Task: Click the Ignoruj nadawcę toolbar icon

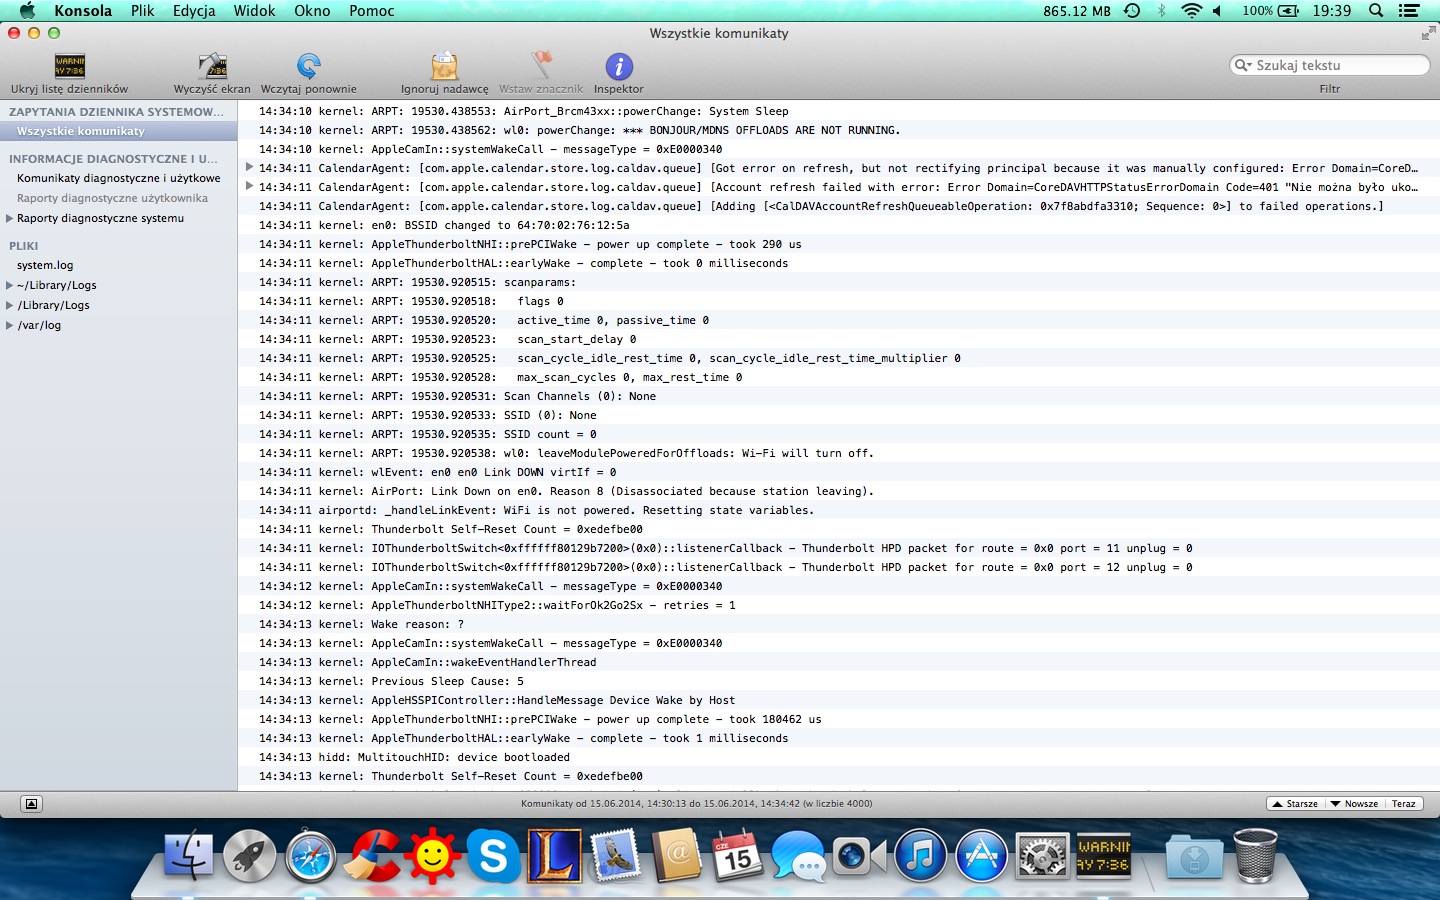Action: [x=444, y=67]
